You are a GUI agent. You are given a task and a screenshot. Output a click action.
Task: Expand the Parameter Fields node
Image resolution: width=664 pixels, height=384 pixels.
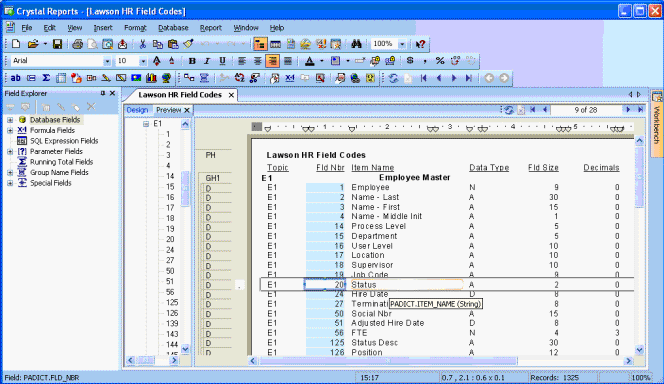[x=10, y=152]
